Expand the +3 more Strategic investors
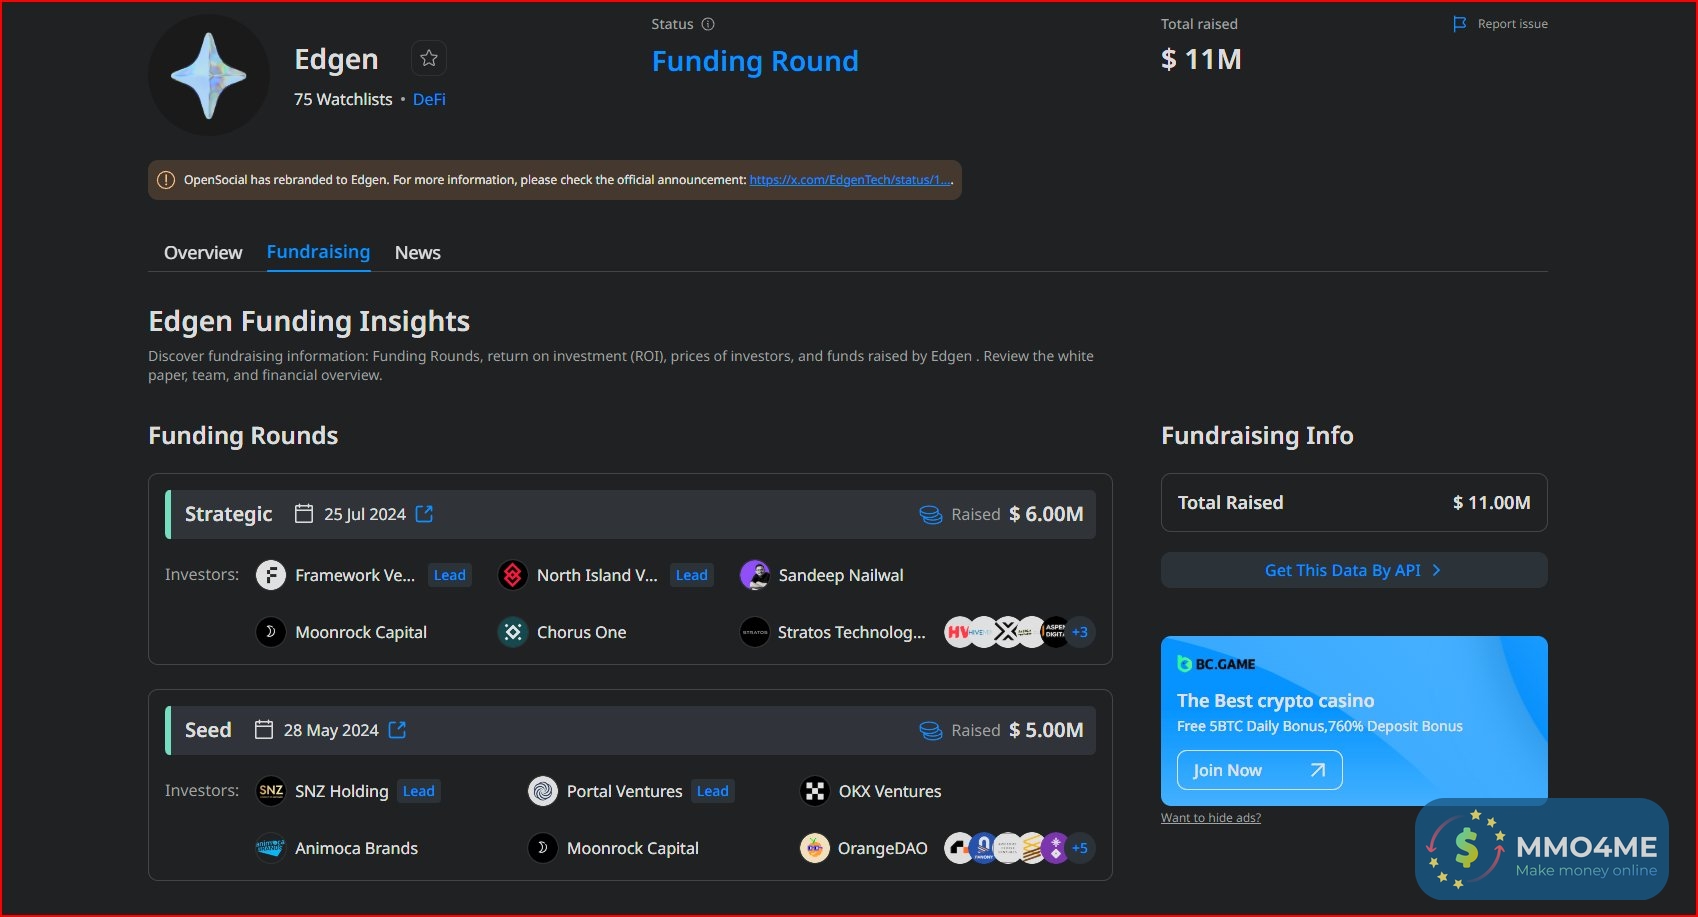The width and height of the screenshot is (1698, 917). (x=1080, y=632)
